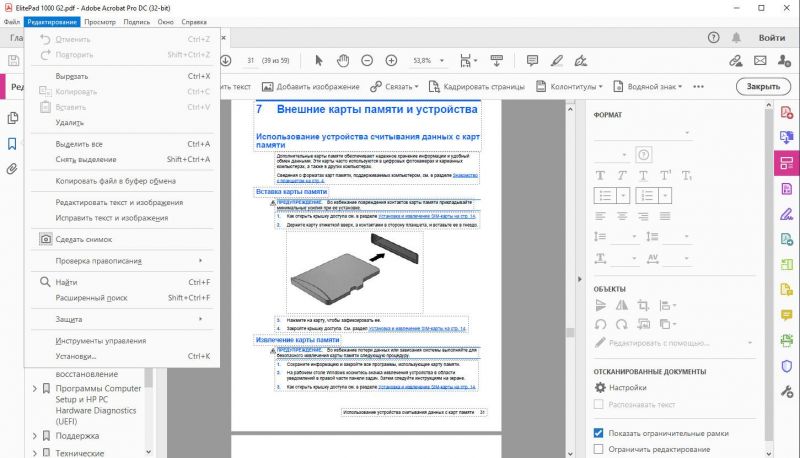
Task: Click the document vertical scrollbar thumb
Action: (570, 333)
